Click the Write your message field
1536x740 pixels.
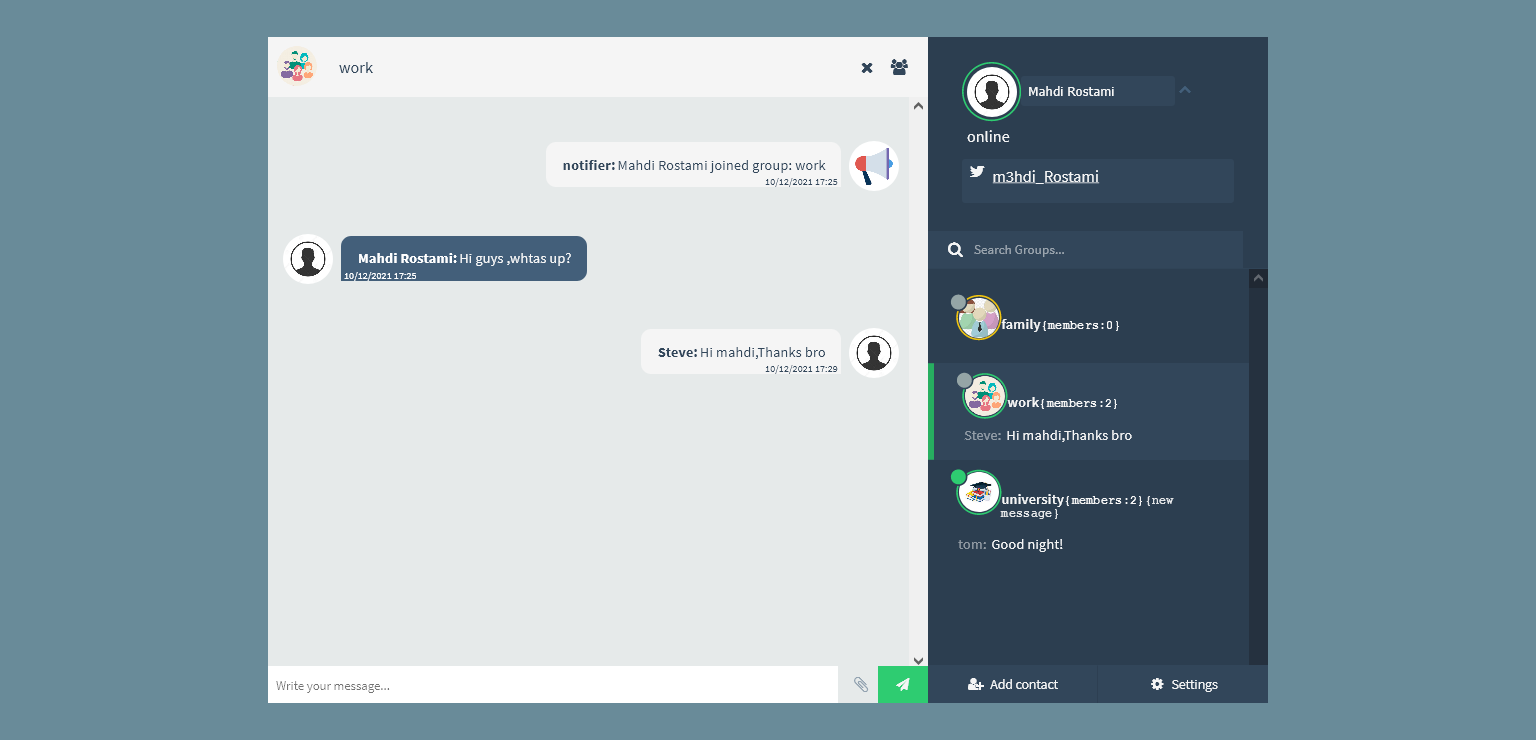553,685
